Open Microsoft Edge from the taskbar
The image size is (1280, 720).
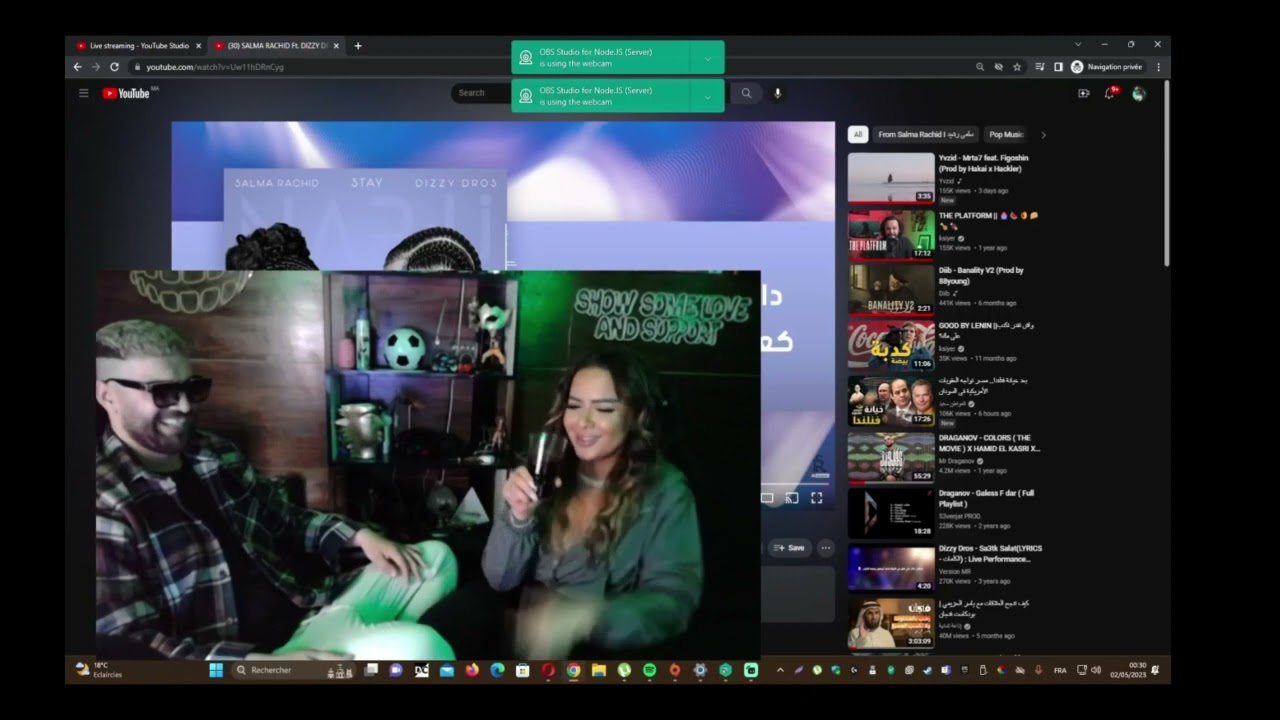497,670
